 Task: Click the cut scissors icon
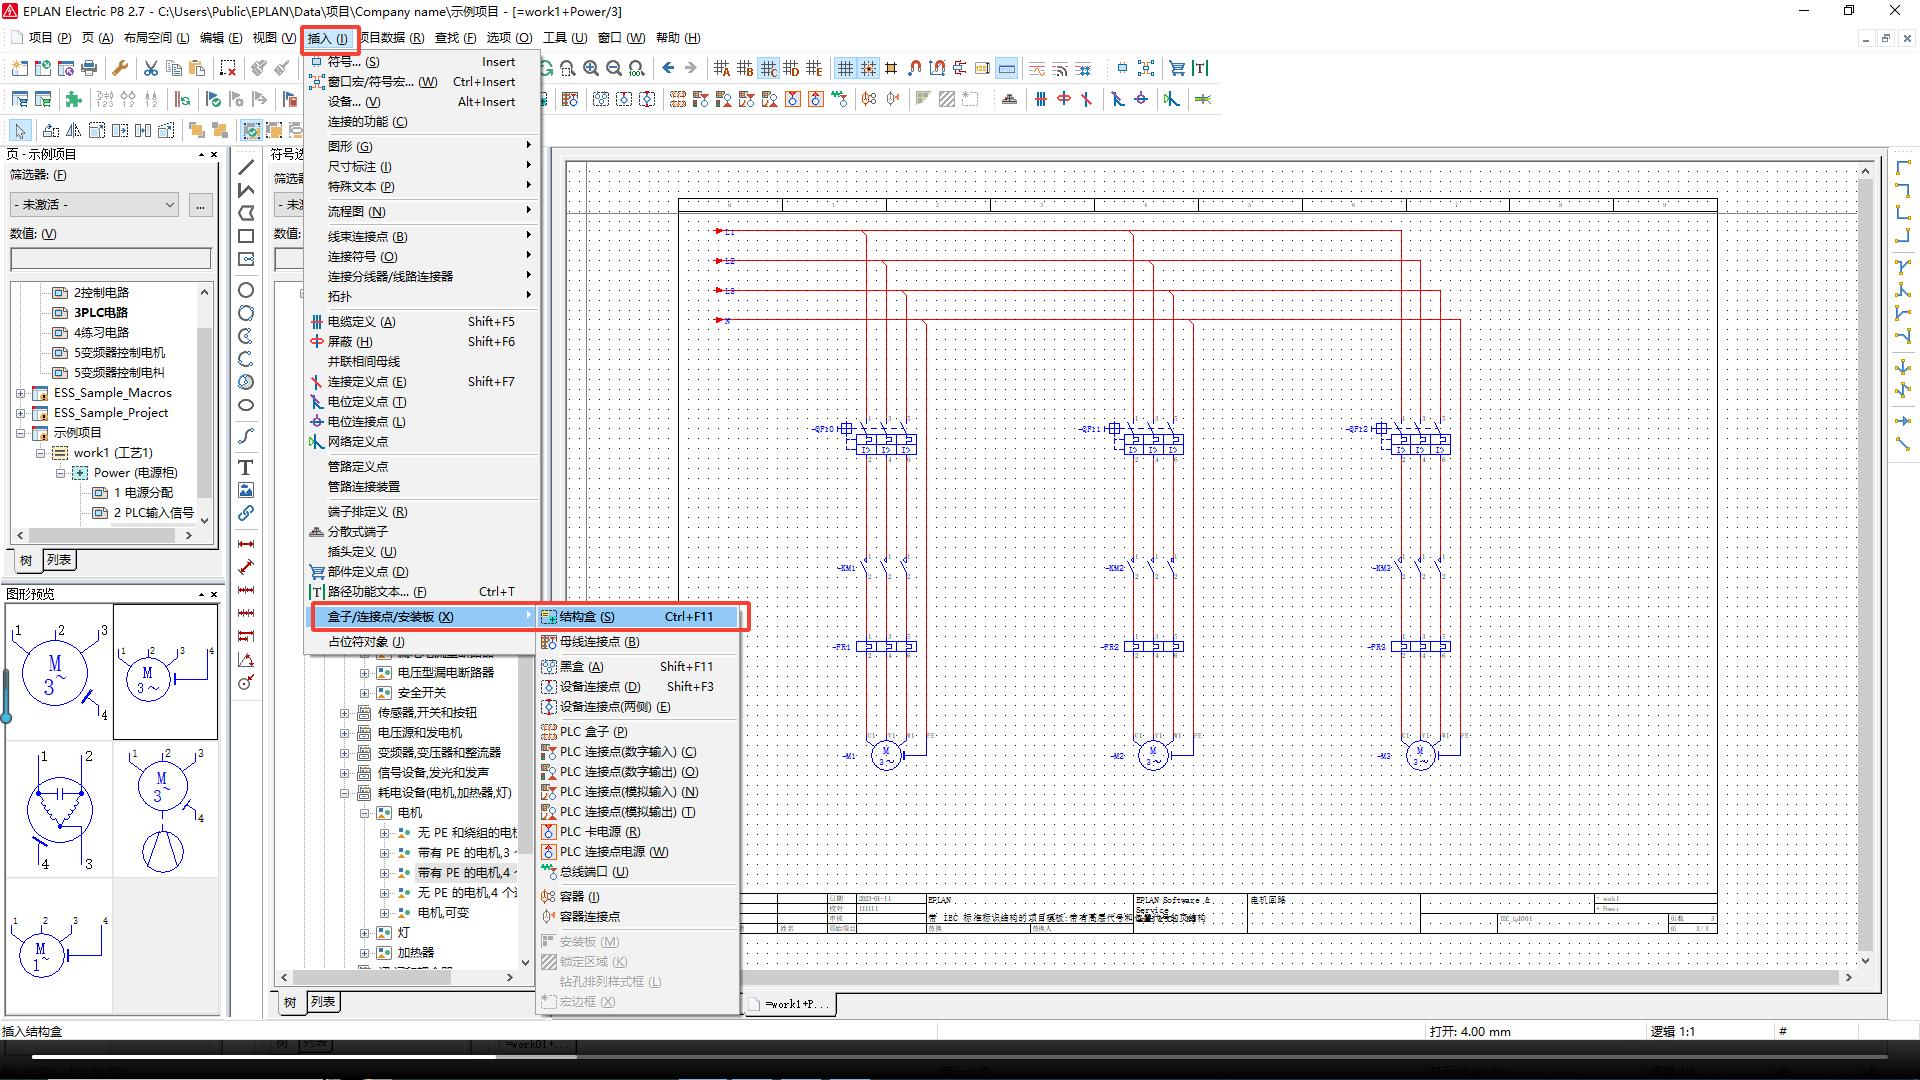click(x=151, y=69)
